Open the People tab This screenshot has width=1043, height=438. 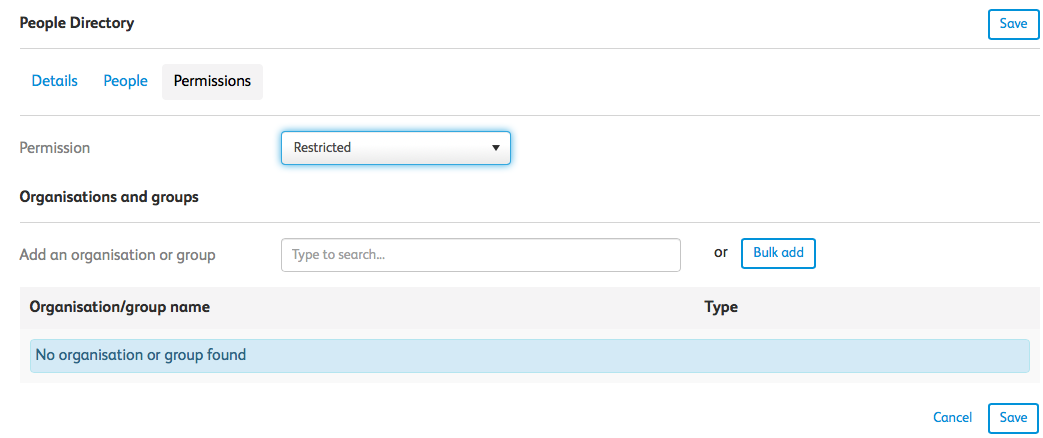click(125, 81)
